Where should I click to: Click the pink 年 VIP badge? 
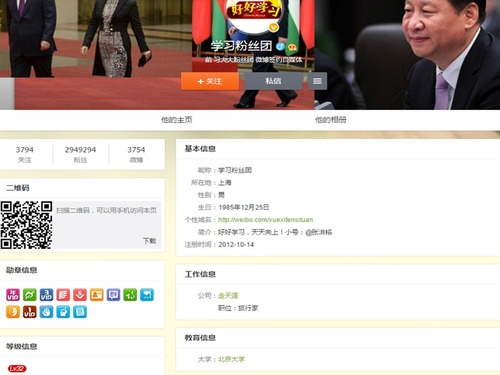[x=13, y=295]
